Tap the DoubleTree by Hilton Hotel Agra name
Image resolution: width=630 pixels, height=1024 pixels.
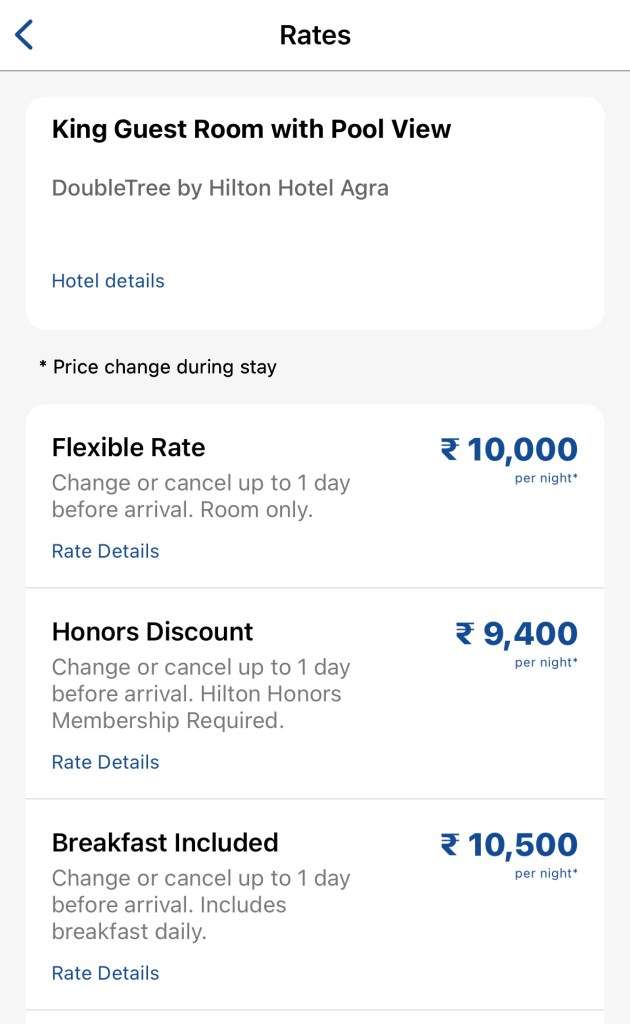point(220,188)
